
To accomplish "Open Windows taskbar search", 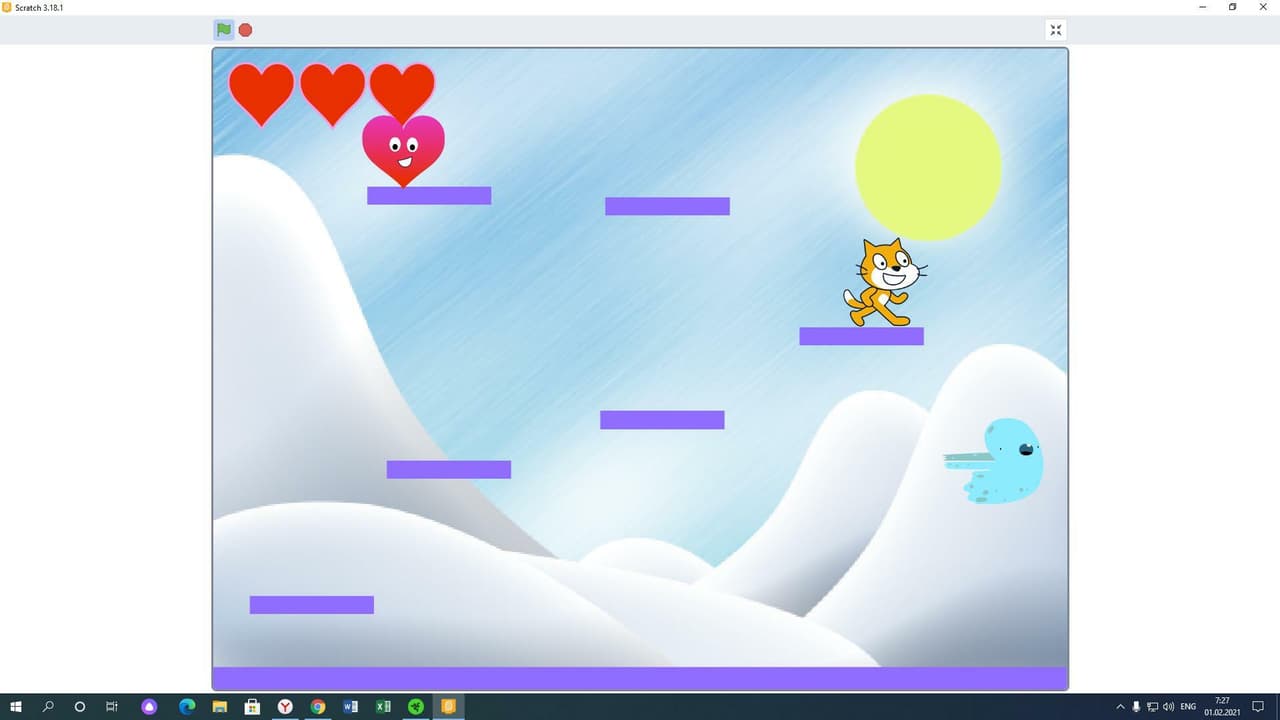I will (x=48, y=707).
